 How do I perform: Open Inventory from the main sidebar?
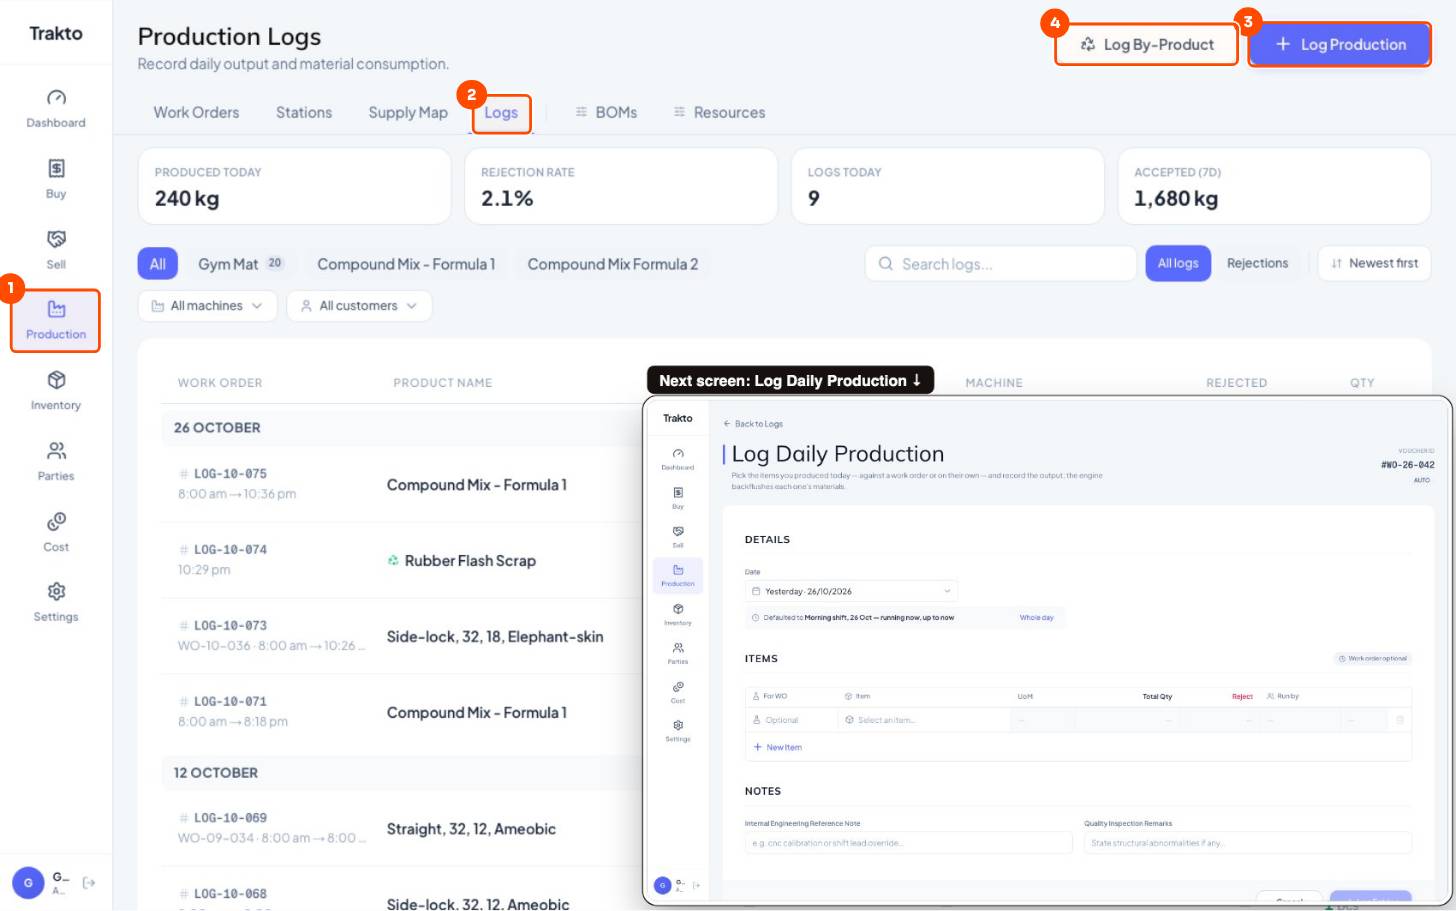click(56, 390)
